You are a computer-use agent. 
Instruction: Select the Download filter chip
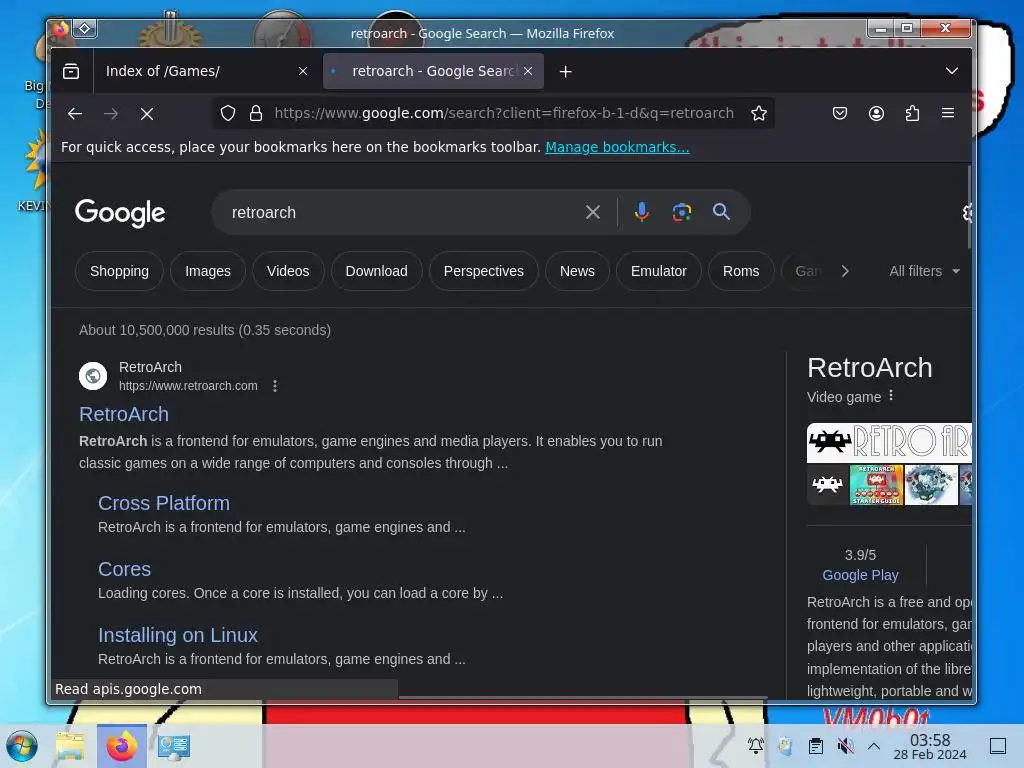[x=376, y=271]
